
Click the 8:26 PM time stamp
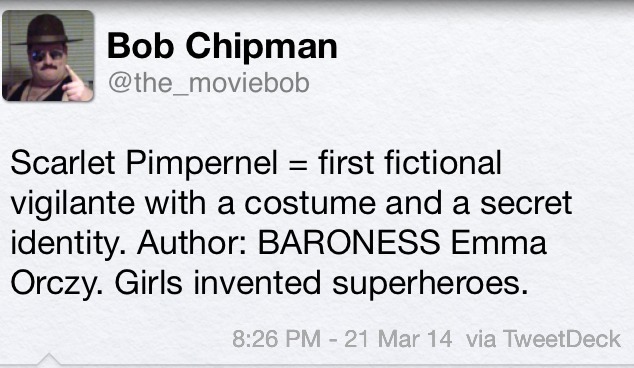tap(277, 338)
